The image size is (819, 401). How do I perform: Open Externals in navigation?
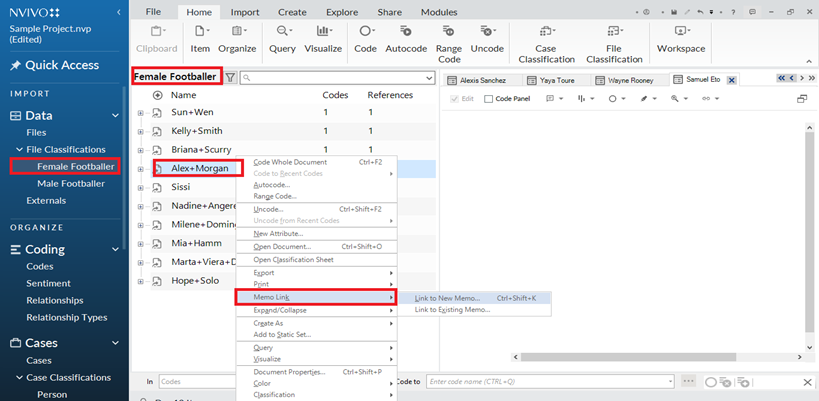46,200
